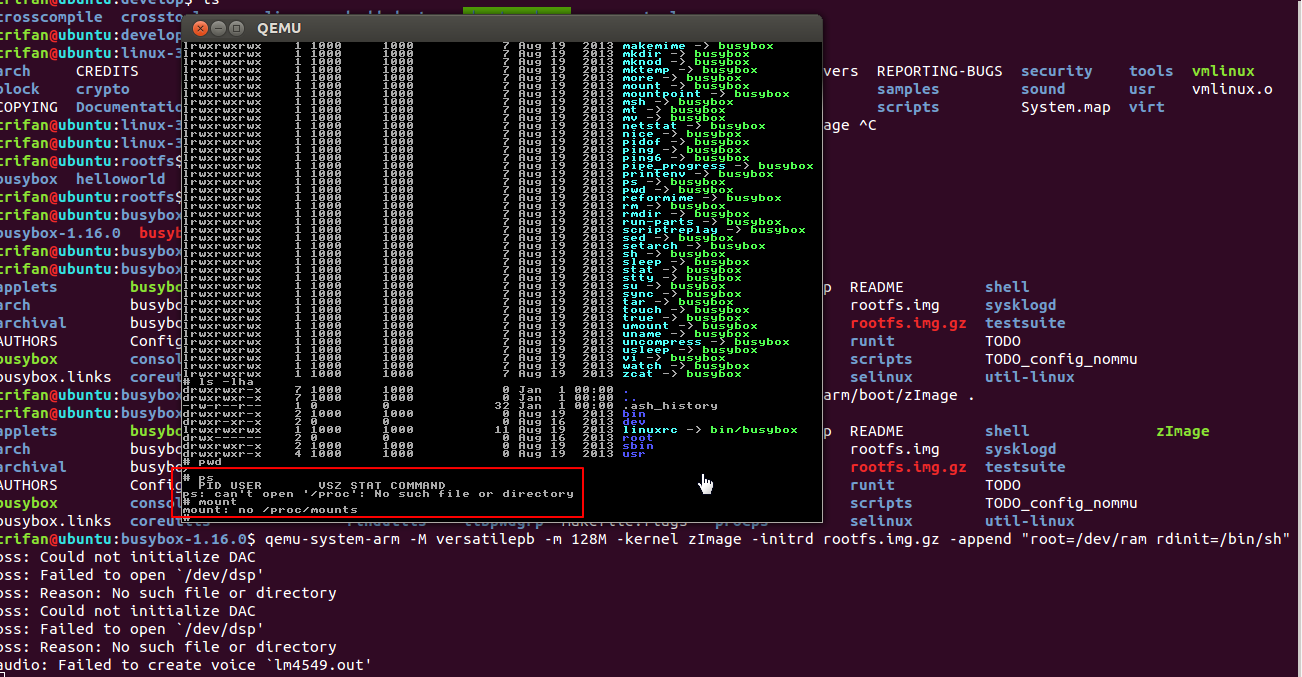Click 'mountpoint -> busybox' entry in QEMU

705,94
